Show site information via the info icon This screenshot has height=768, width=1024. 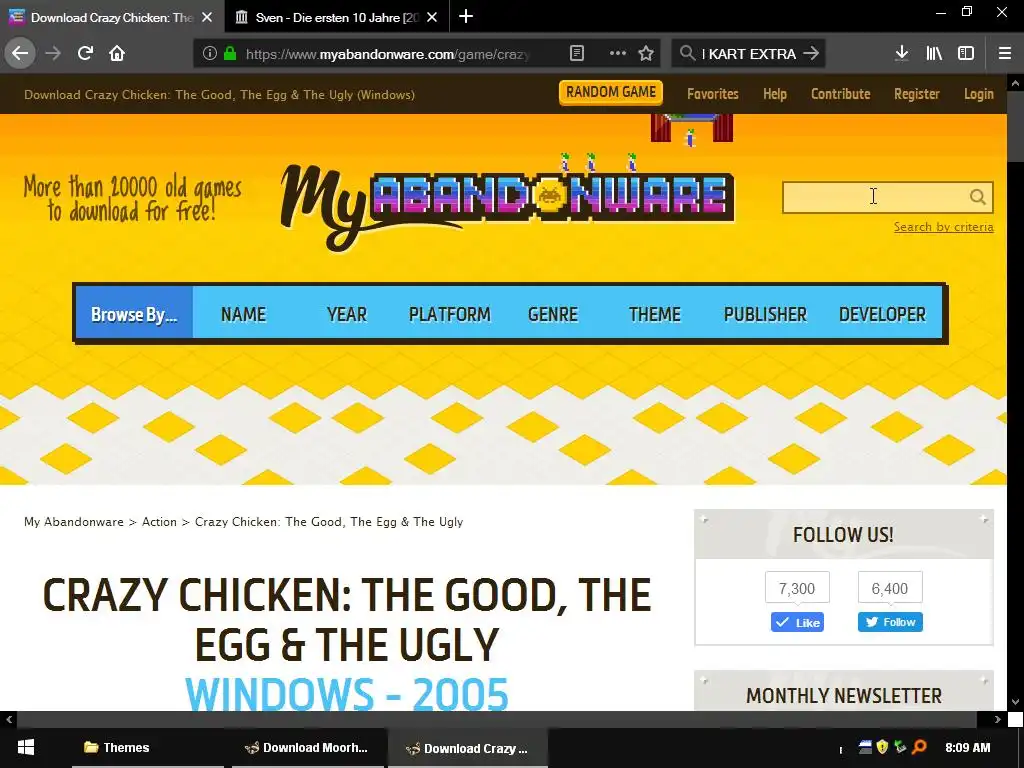point(209,54)
